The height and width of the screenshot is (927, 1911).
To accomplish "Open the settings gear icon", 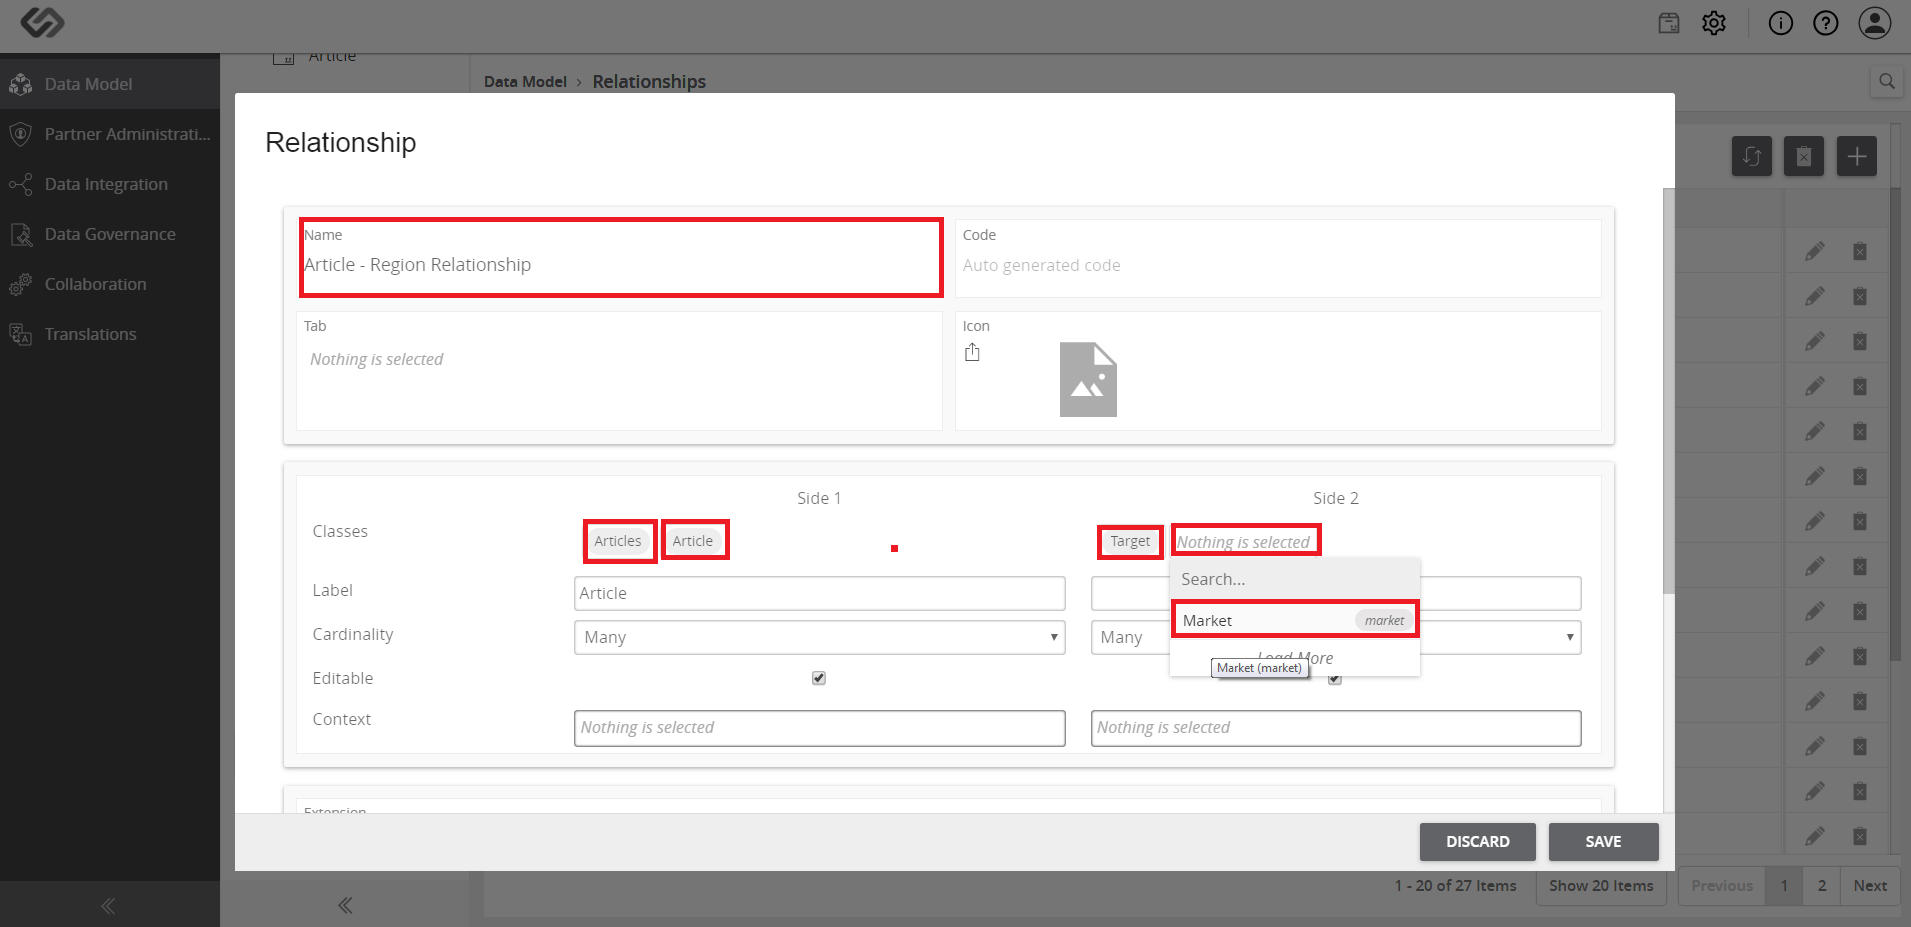I will tap(1714, 23).
